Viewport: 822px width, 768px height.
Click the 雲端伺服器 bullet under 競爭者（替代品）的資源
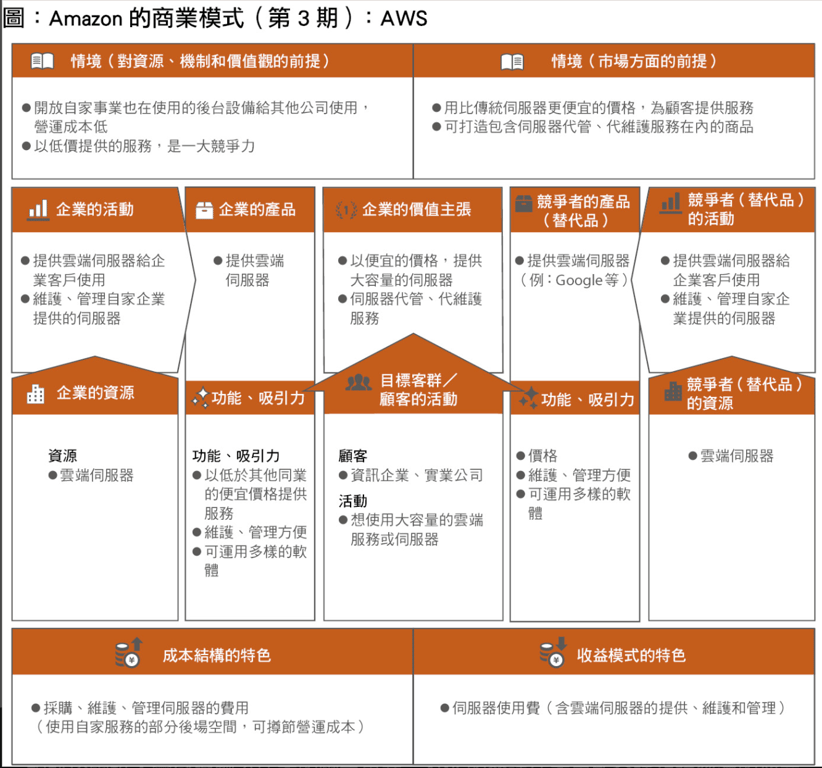[x=731, y=456]
